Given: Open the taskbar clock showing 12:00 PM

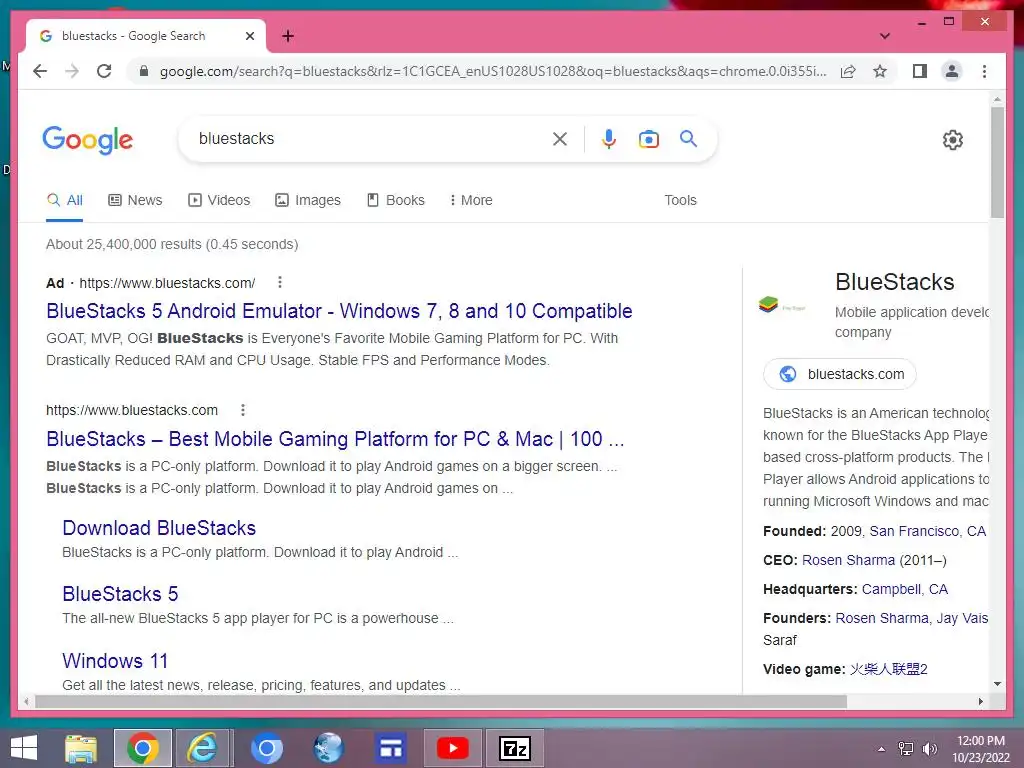Looking at the screenshot, I should coord(980,749).
